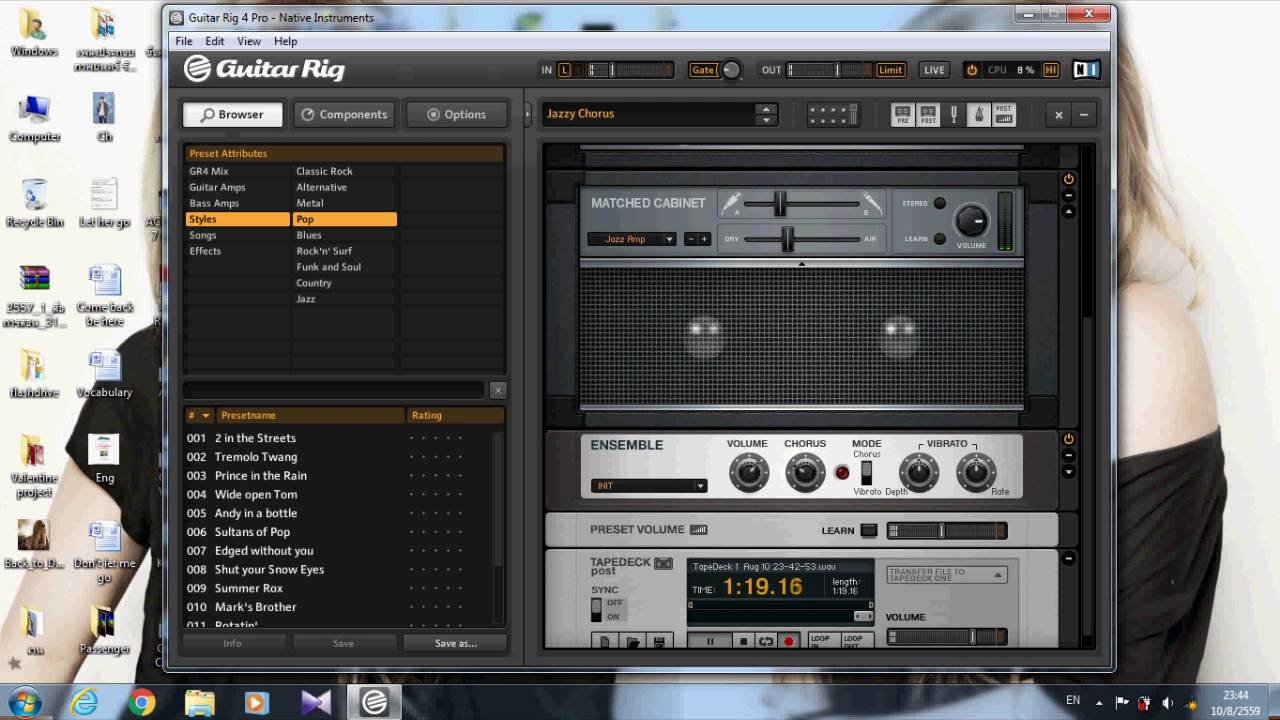Toggle the Tapedeck Pre module icon
This screenshot has height=720, width=1280.
[902, 114]
